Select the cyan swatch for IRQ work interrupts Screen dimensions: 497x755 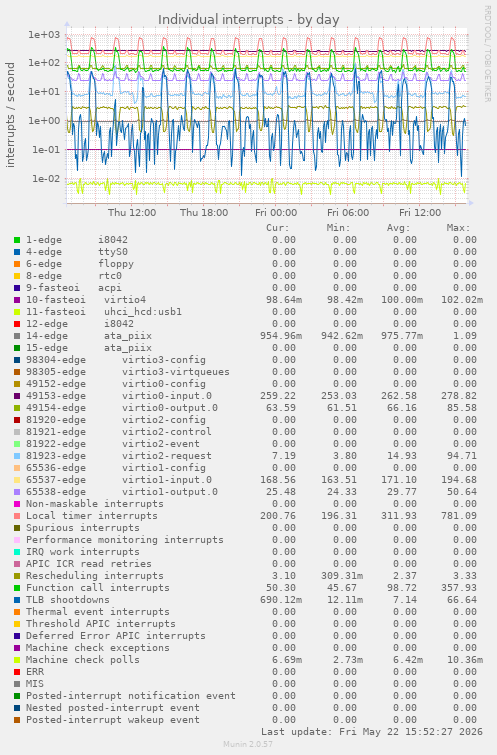[x=17, y=552]
